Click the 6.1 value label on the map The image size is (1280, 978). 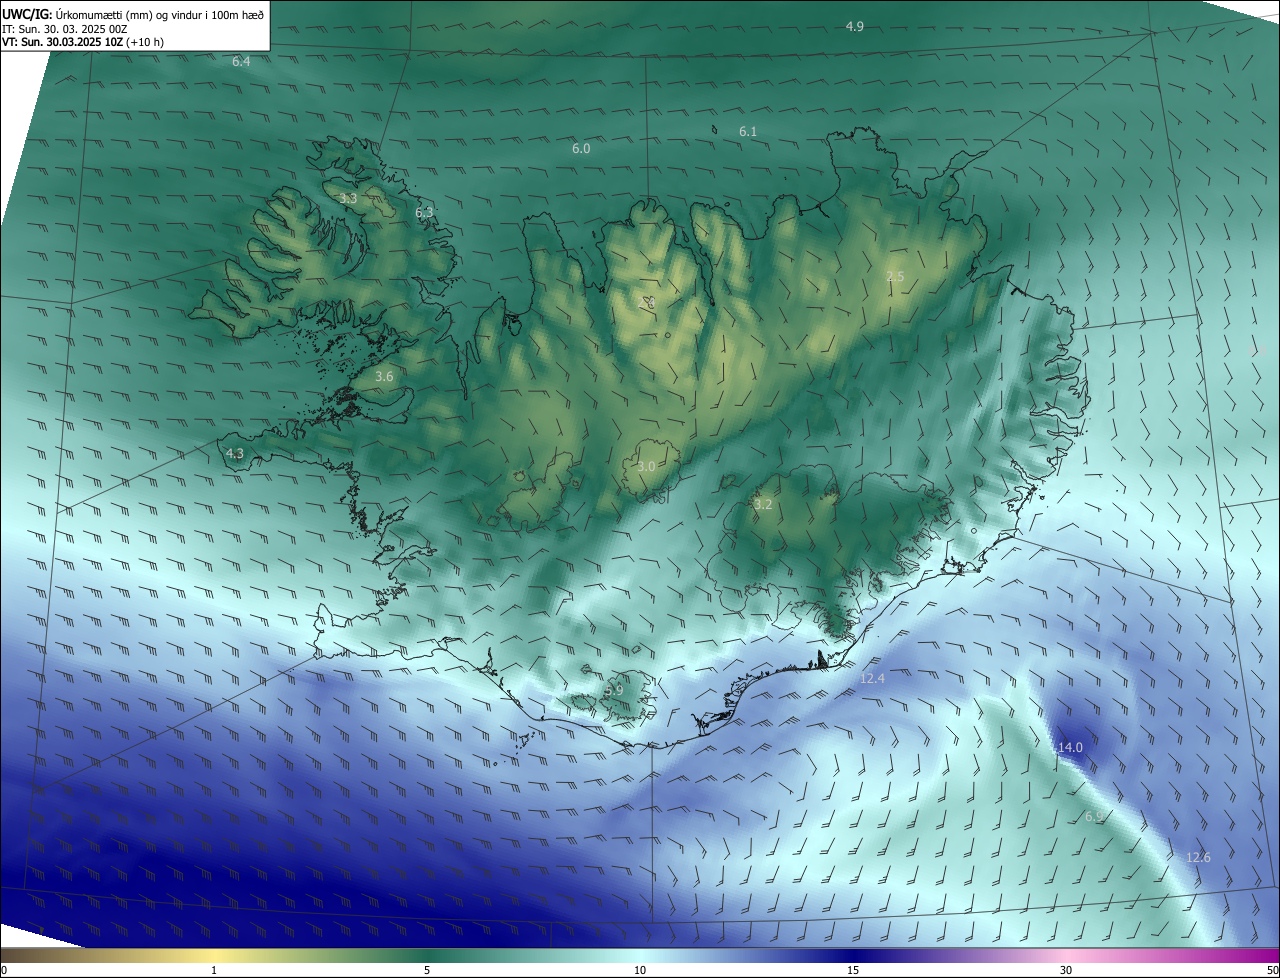pos(748,131)
